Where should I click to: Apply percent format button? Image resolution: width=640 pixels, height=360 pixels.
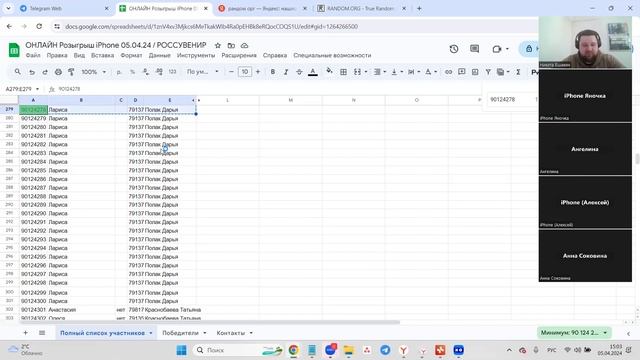pyautogui.click(x=132, y=72)
